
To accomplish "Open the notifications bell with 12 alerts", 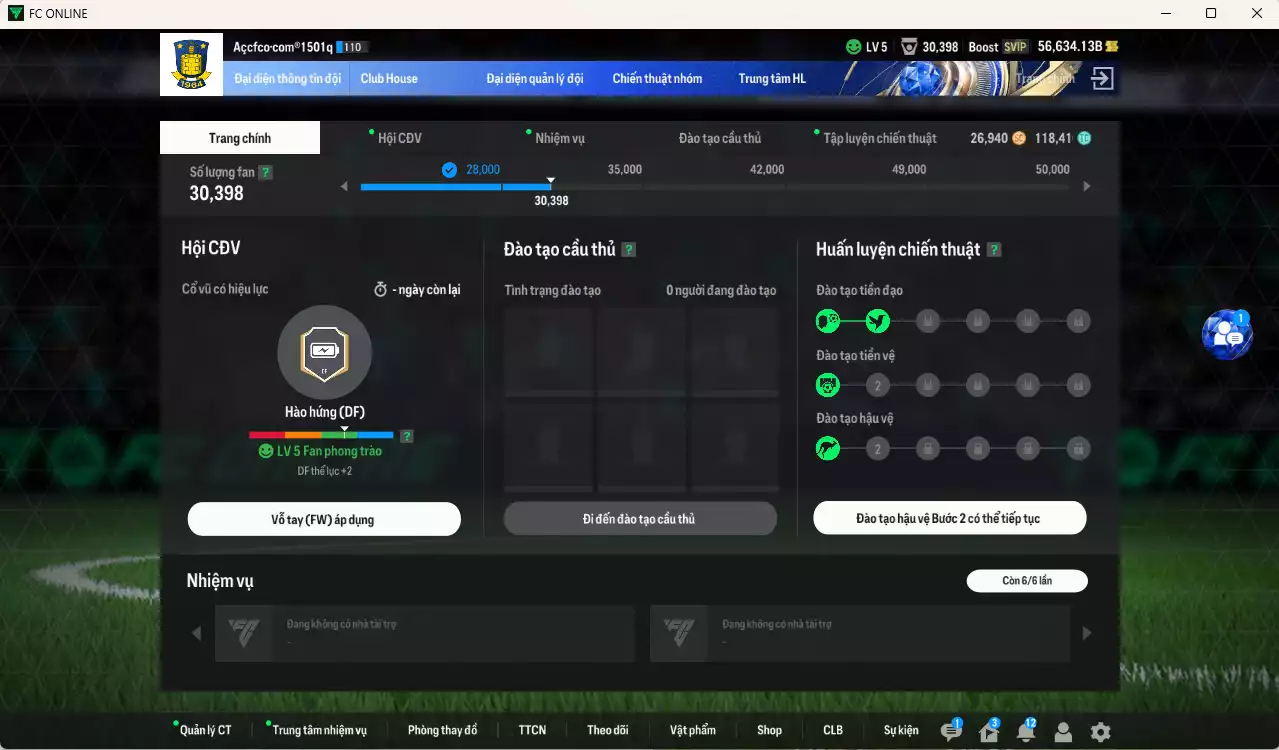I will 1024,731.
